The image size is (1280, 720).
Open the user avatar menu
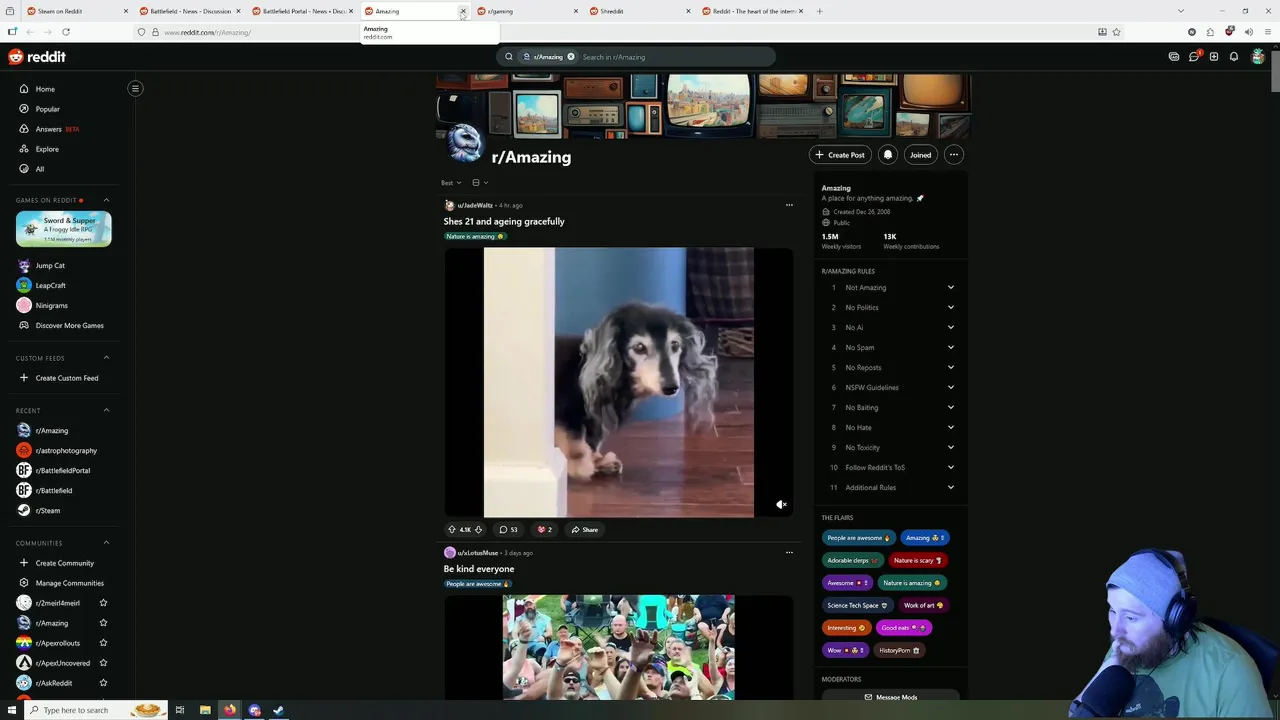click(1258, 57)
